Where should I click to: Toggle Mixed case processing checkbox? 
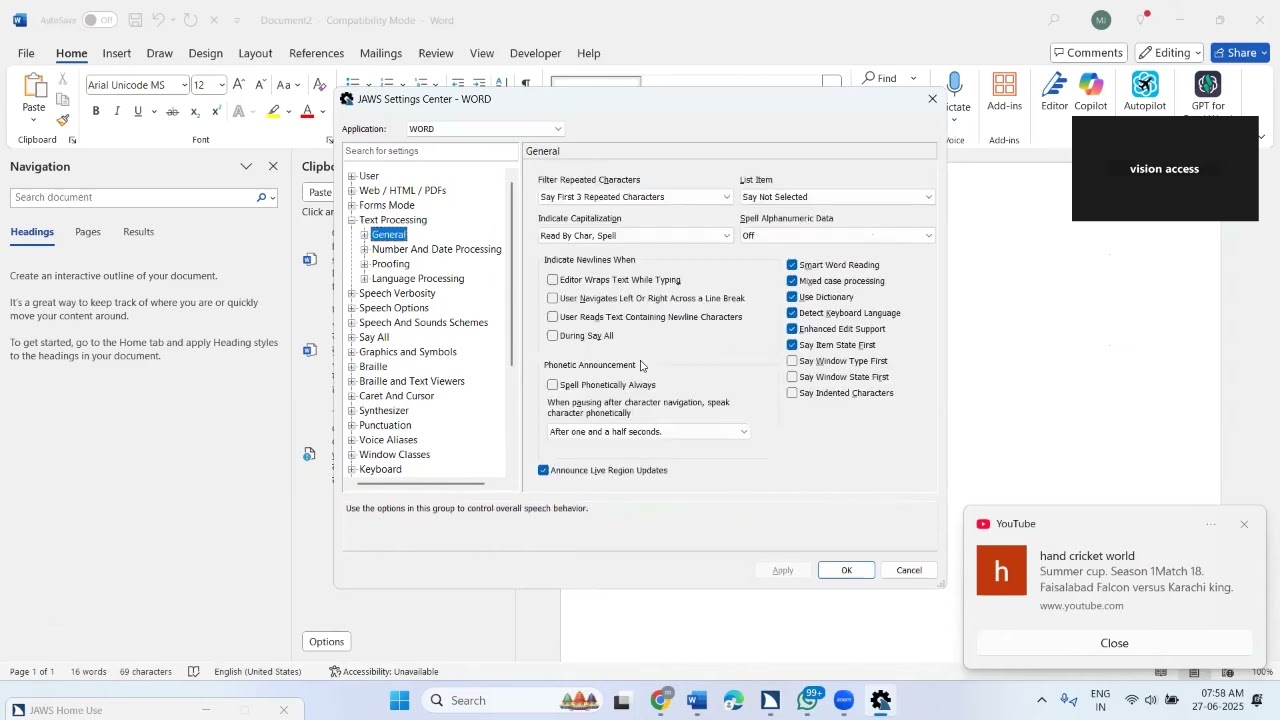click(792, 281)
